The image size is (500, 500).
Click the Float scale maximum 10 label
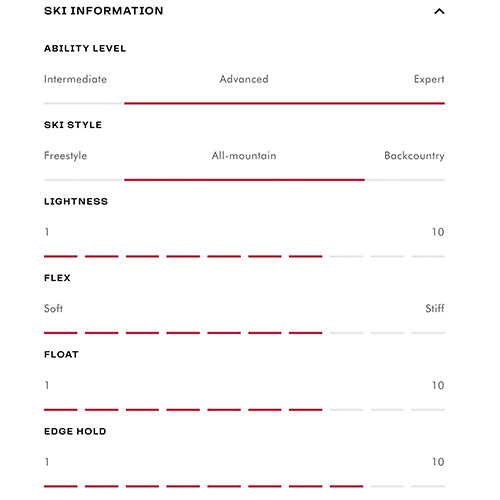coord(438,385)
